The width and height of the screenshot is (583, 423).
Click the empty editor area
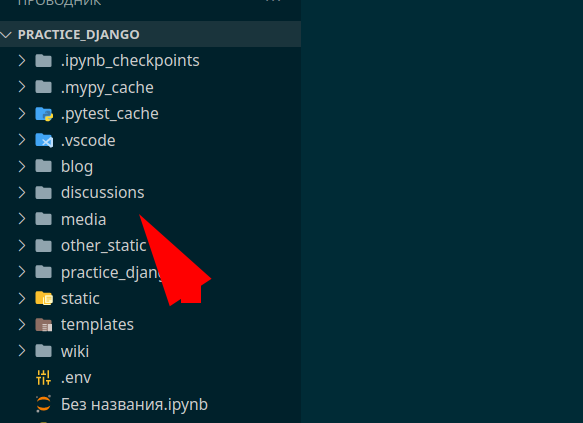(x=442, y=212)
